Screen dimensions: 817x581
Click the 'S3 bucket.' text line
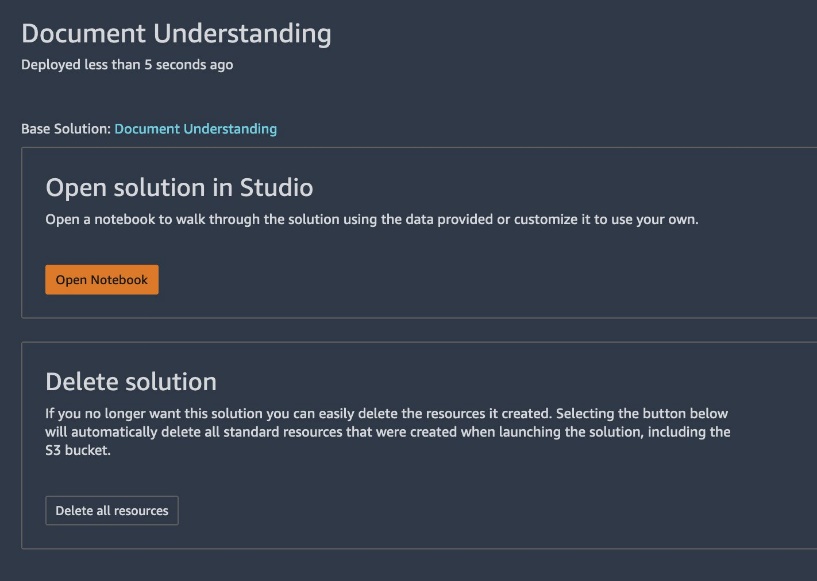[x=78, y=450]
